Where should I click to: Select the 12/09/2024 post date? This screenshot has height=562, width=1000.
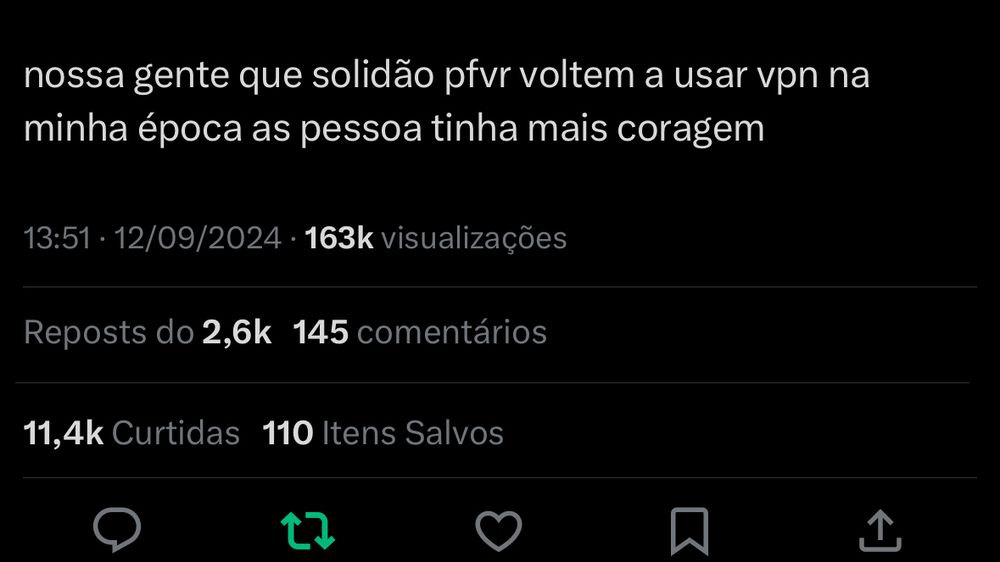coord(198,239)
